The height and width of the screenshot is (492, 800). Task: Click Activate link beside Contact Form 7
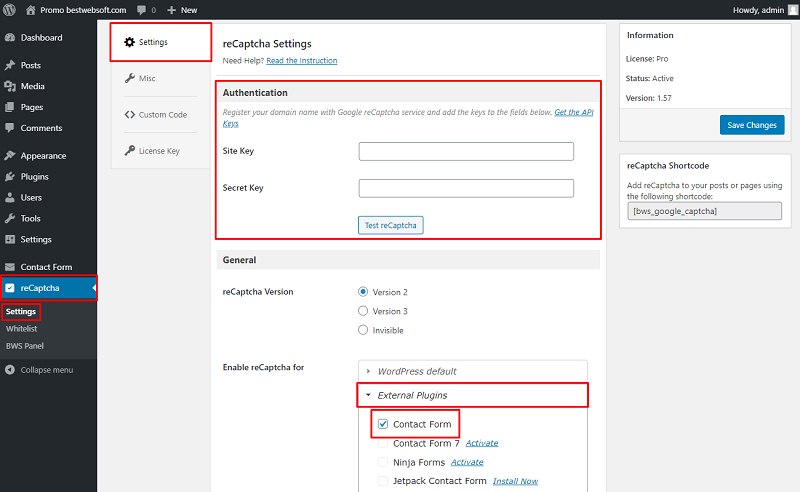click(482, 443)
